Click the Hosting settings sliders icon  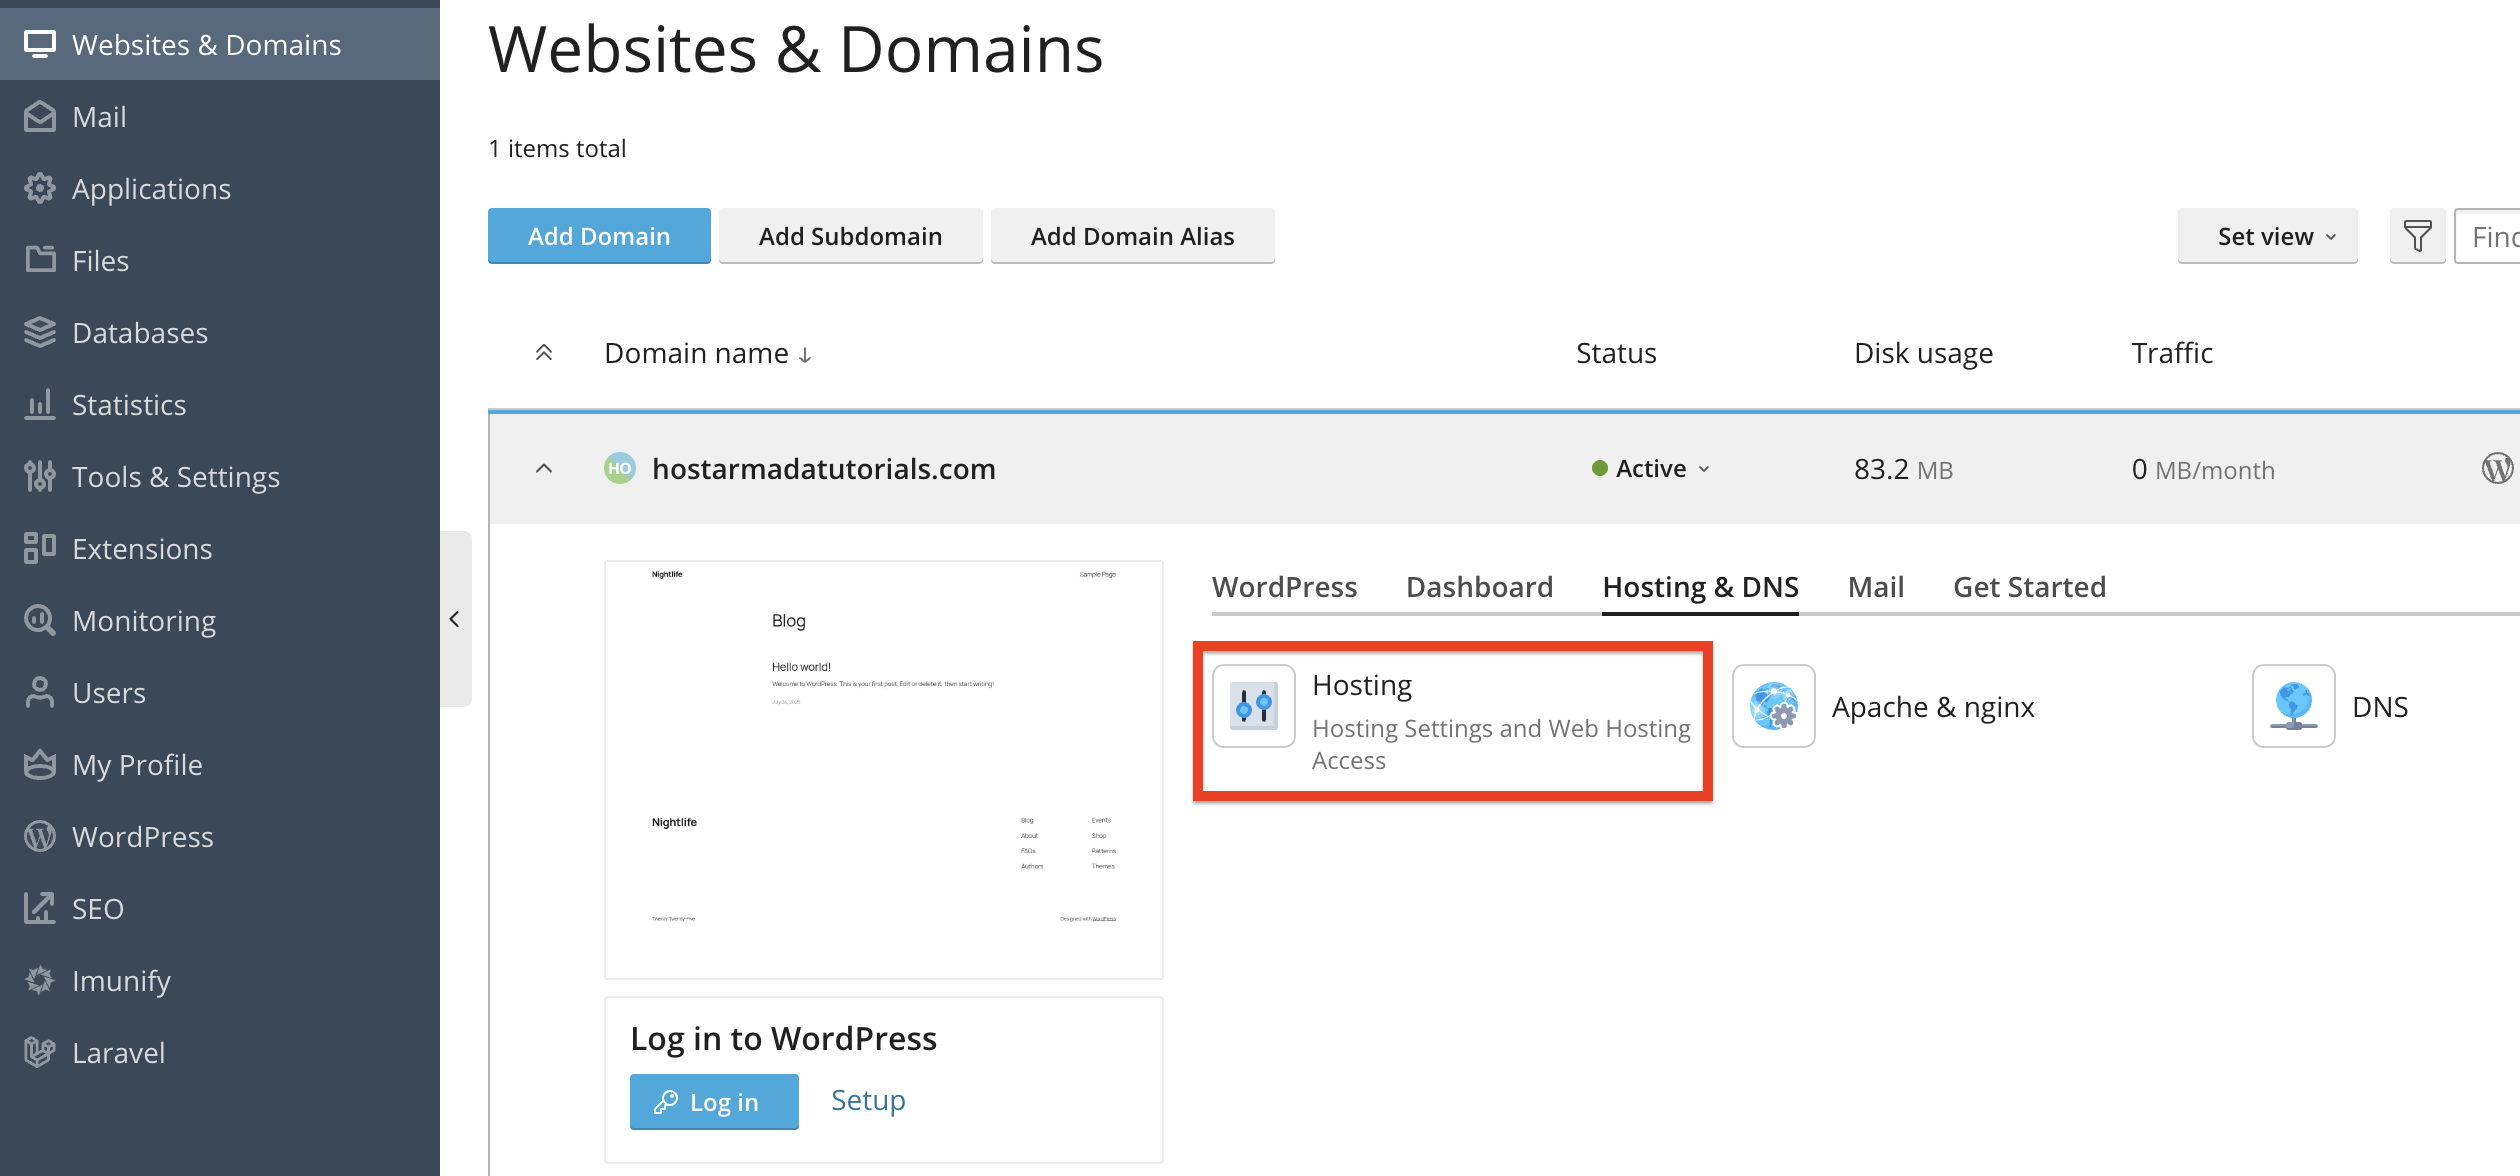click(x=1253, y=706)
